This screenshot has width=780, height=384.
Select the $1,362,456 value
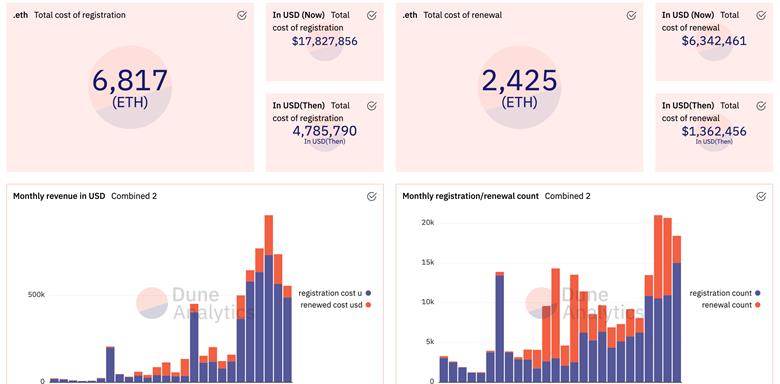pyautogui.click(x=714, y=131)
